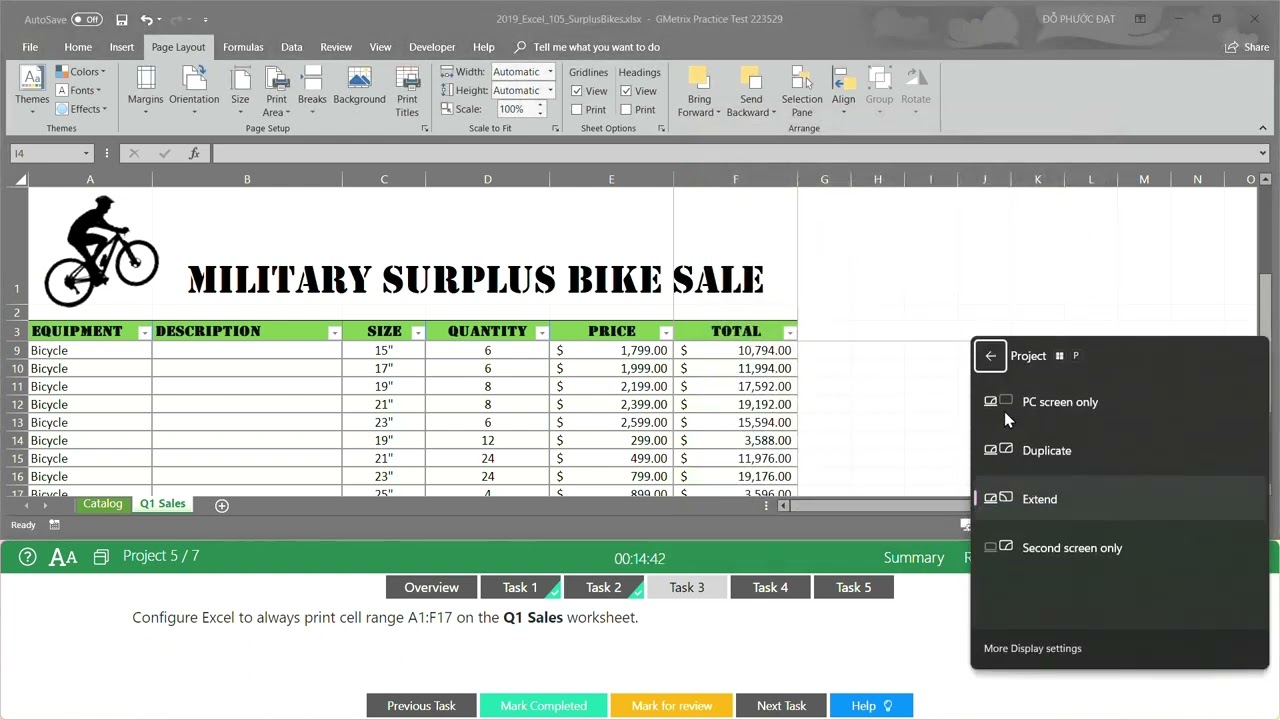Undo the last action
Screen dimensions: 1280x720
[x=147, y=19]
